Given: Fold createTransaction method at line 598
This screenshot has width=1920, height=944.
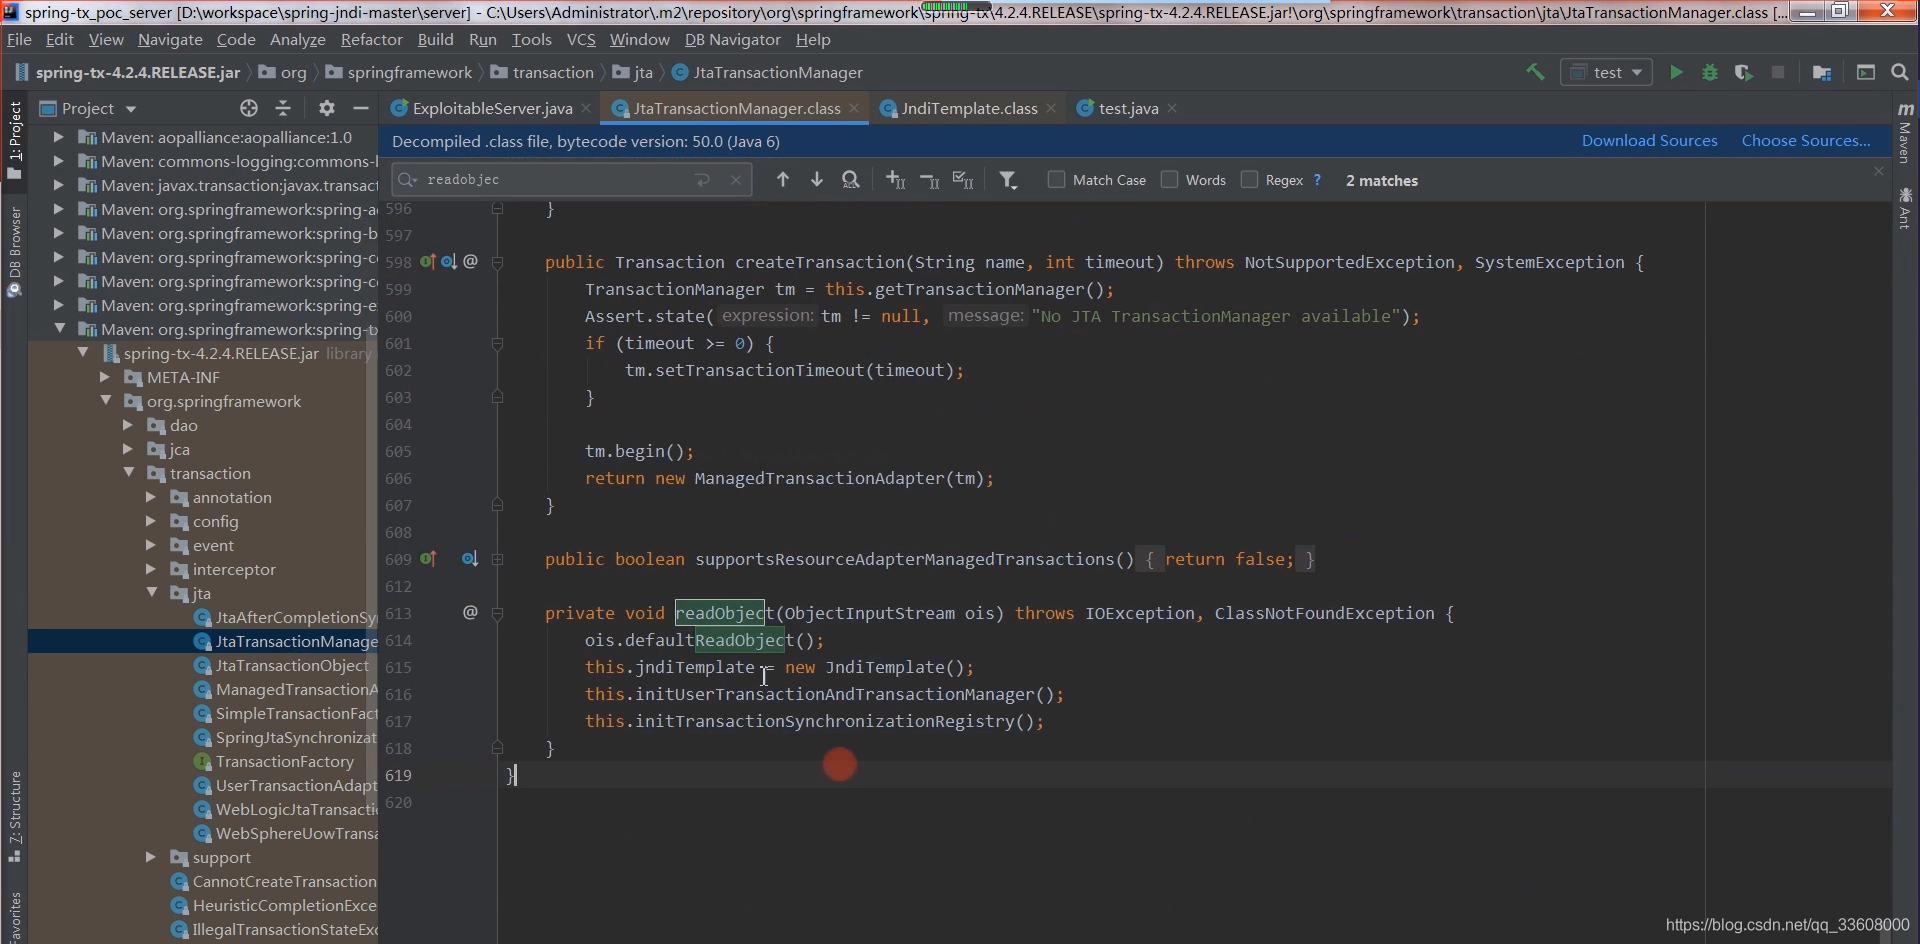Looking at the screenshot, I should [x=497, y=262].
